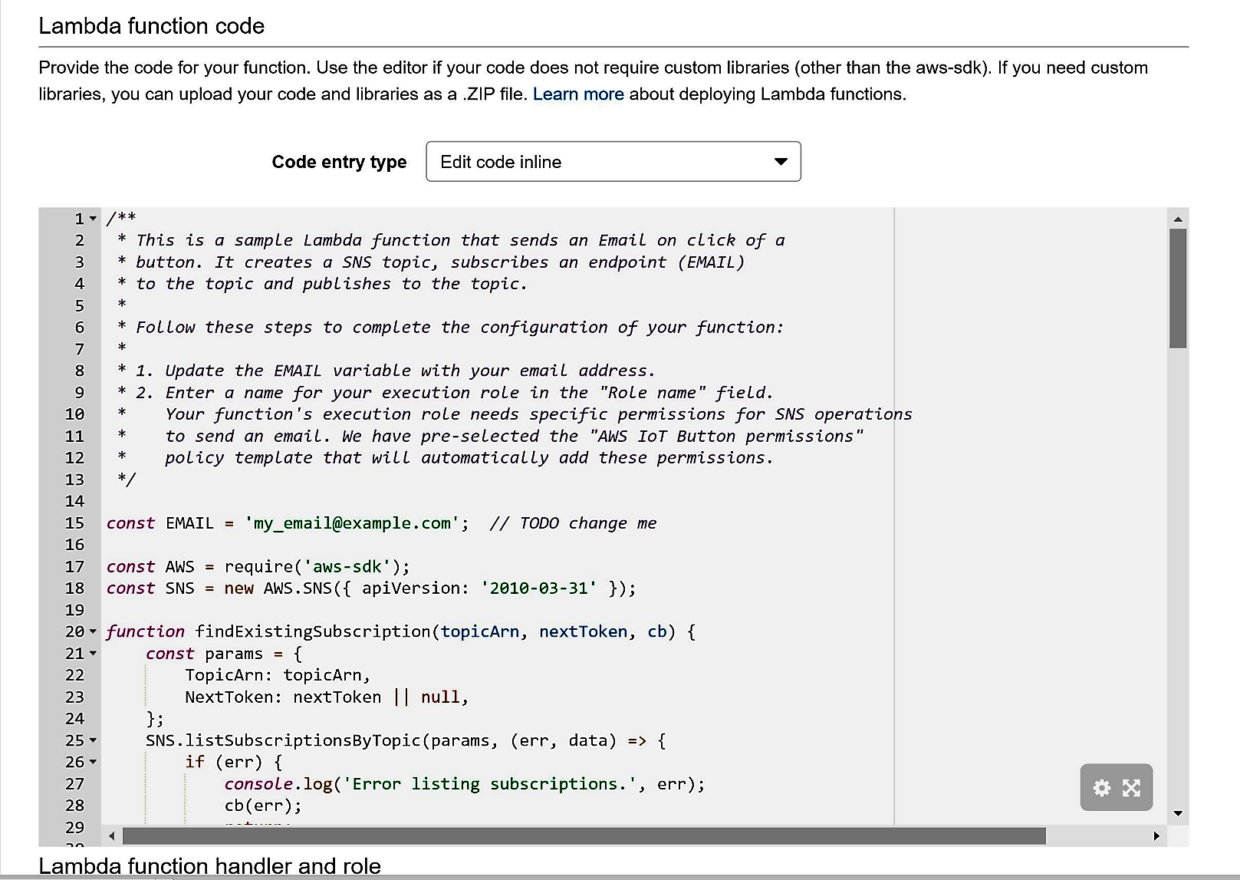
Task: Click the 'Lambda function code' heading
Action: click(x=151, y=27)
